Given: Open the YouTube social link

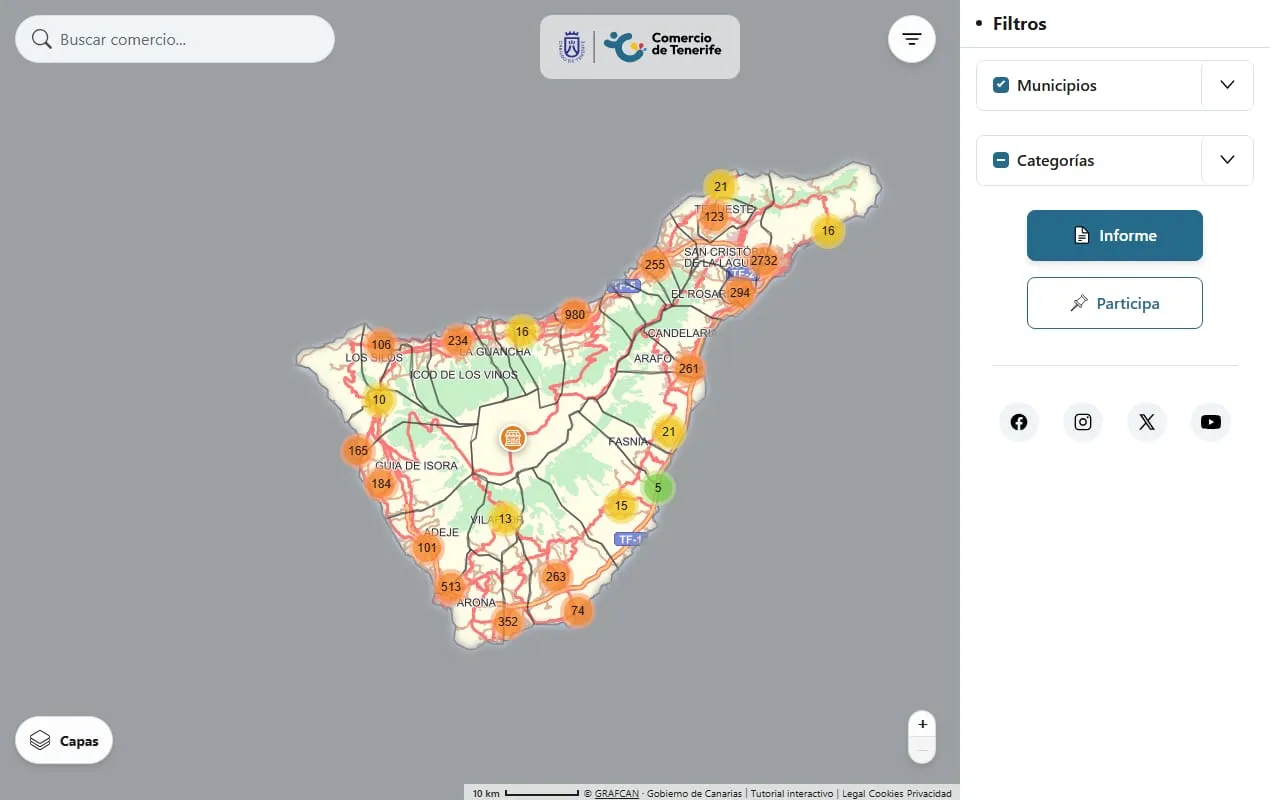Looking at the screenshot, I should click(1211, 422).
